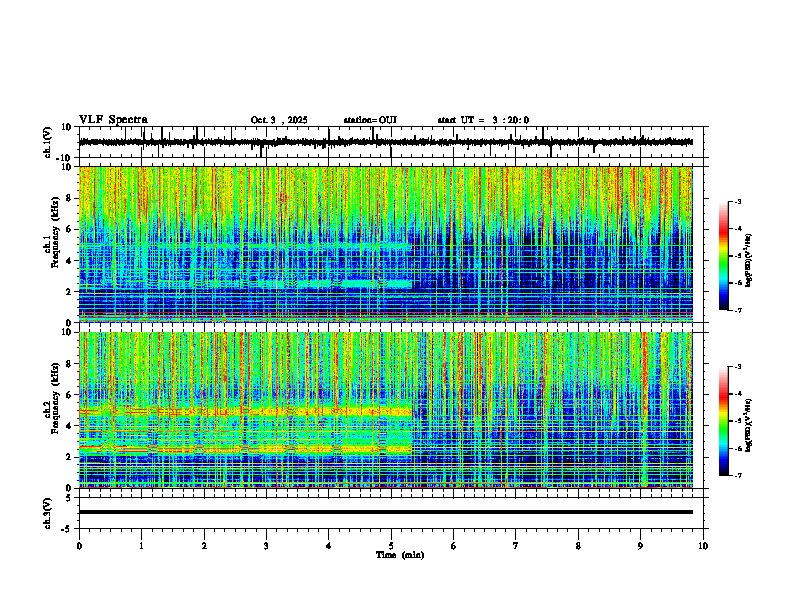The width and height of the screenshot is (792, 612).
Task: Click the ch.1 voltage waveform trace
Action: point(385,142)
